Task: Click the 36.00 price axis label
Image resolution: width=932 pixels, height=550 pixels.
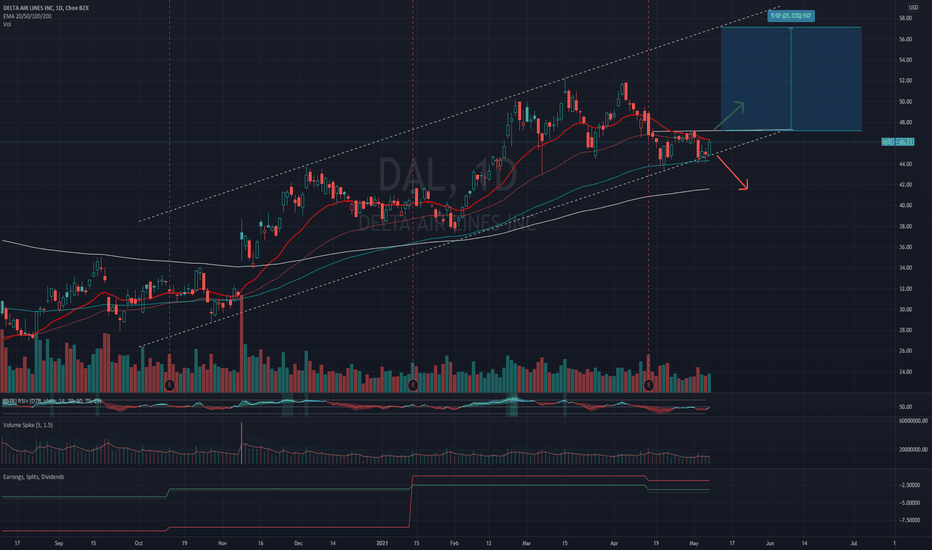Action: (x=905, y=247)
